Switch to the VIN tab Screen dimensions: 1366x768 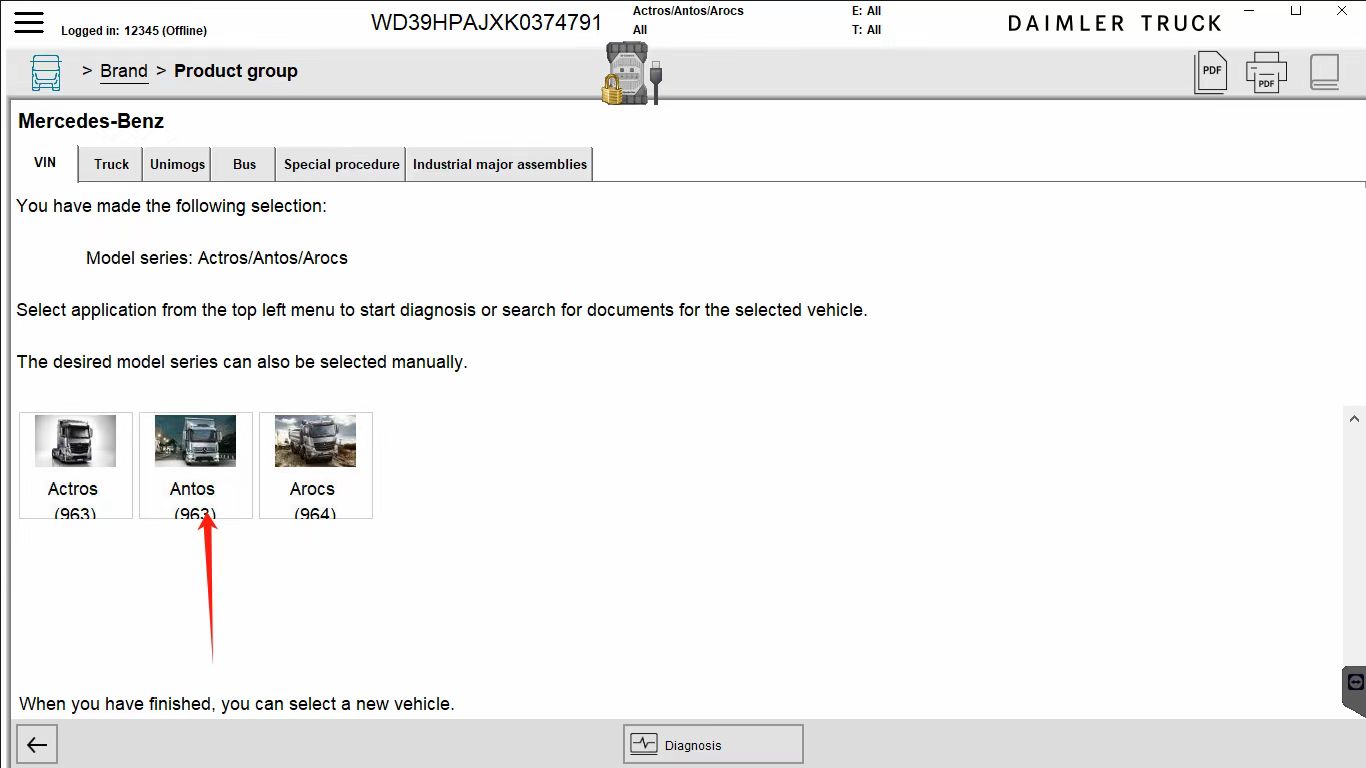tap(45, 163)
